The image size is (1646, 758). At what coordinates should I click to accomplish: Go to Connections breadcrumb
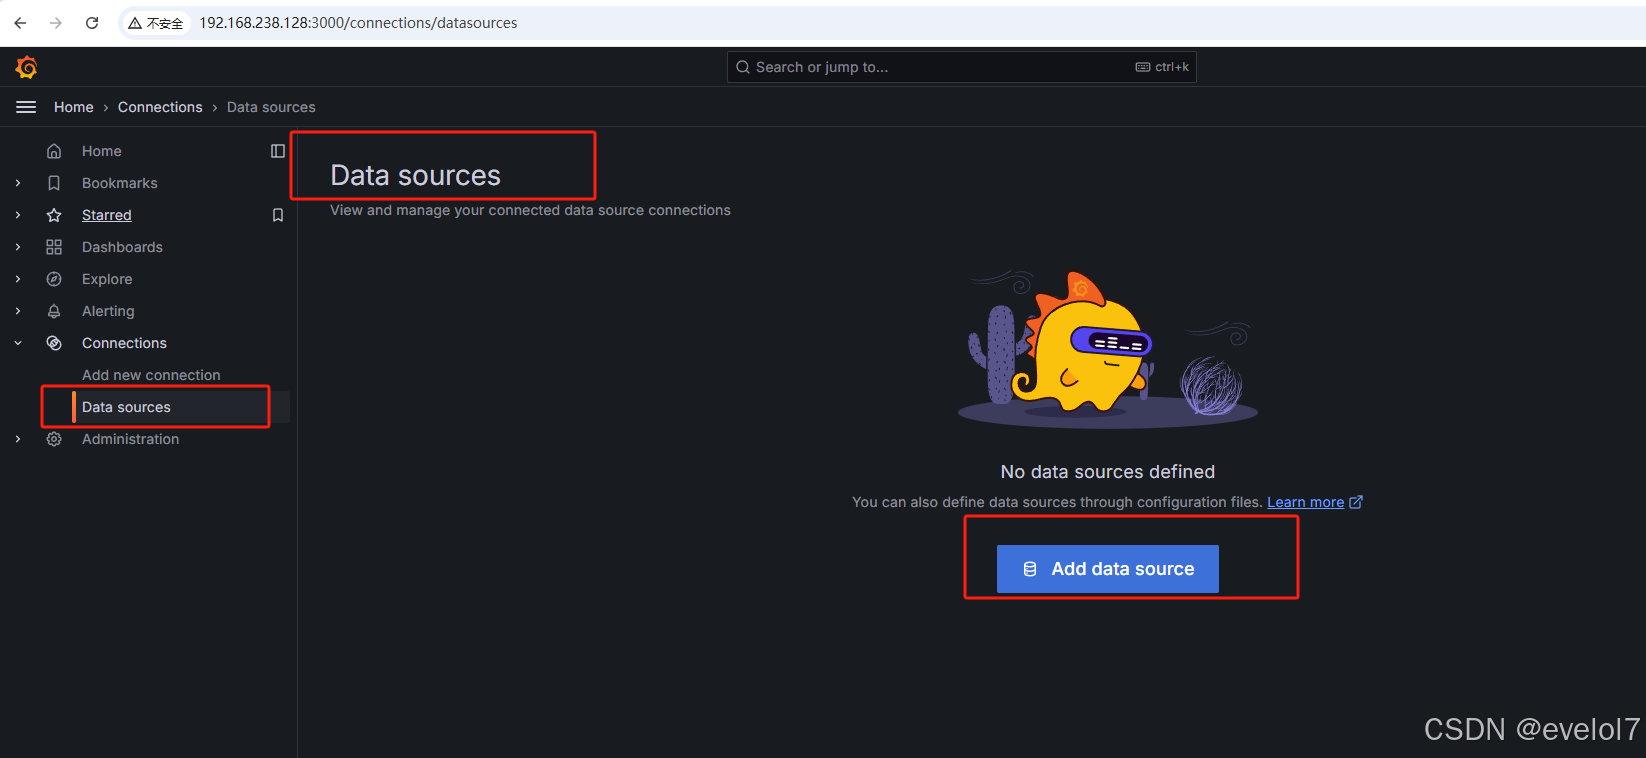160,107
